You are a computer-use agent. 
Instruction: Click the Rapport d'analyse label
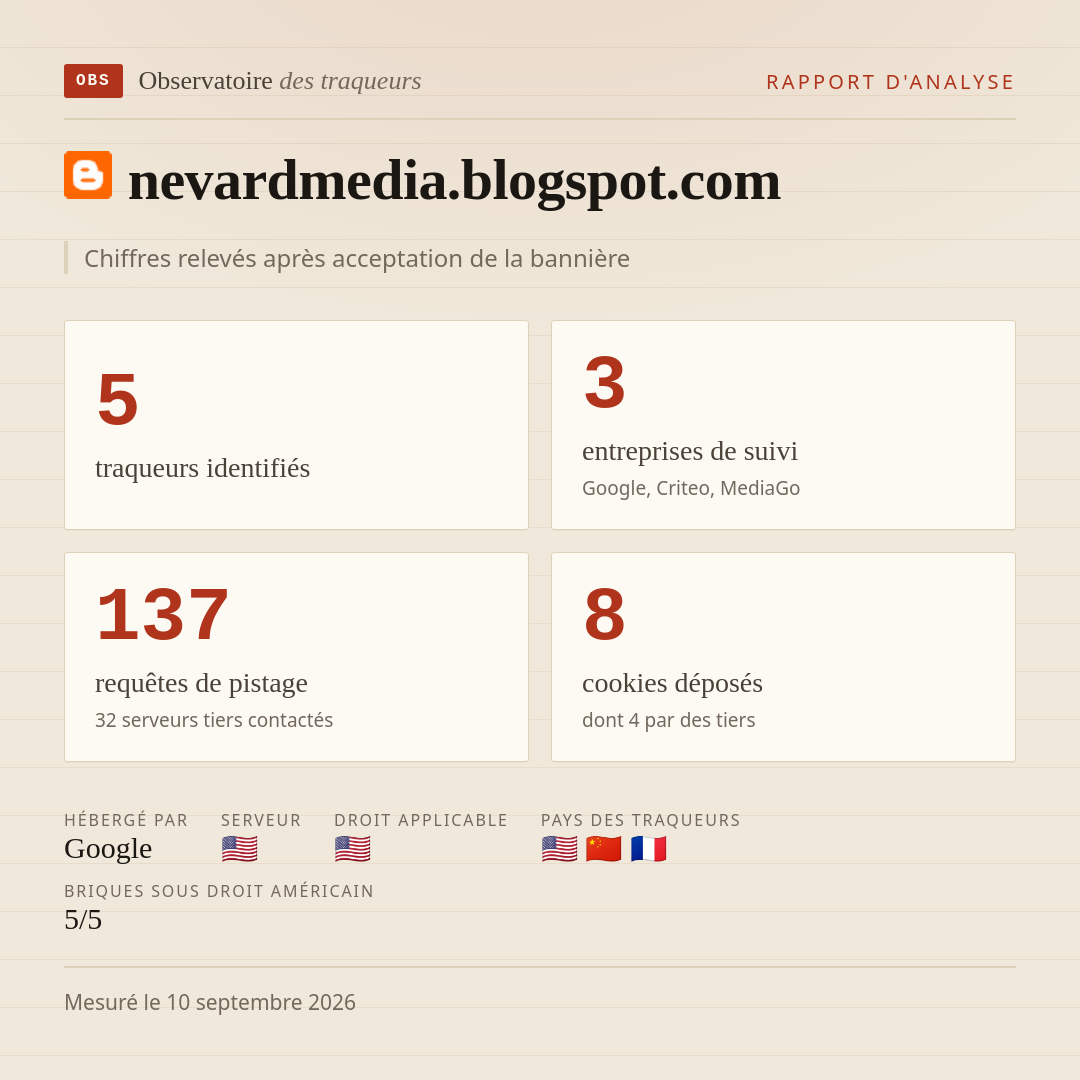click(891, 82)
